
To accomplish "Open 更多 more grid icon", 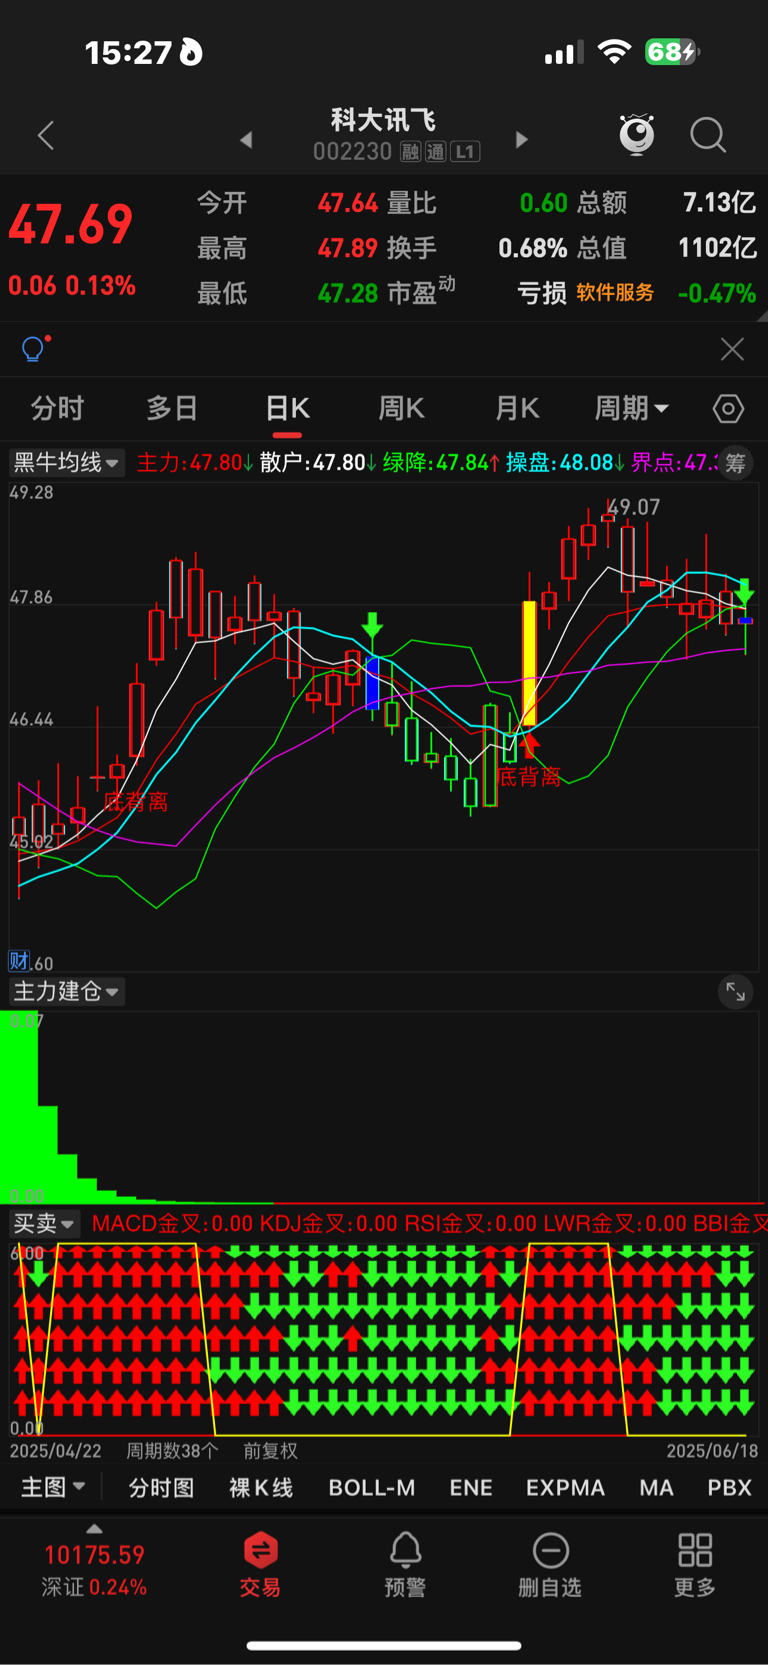I will pos(694,1564).
